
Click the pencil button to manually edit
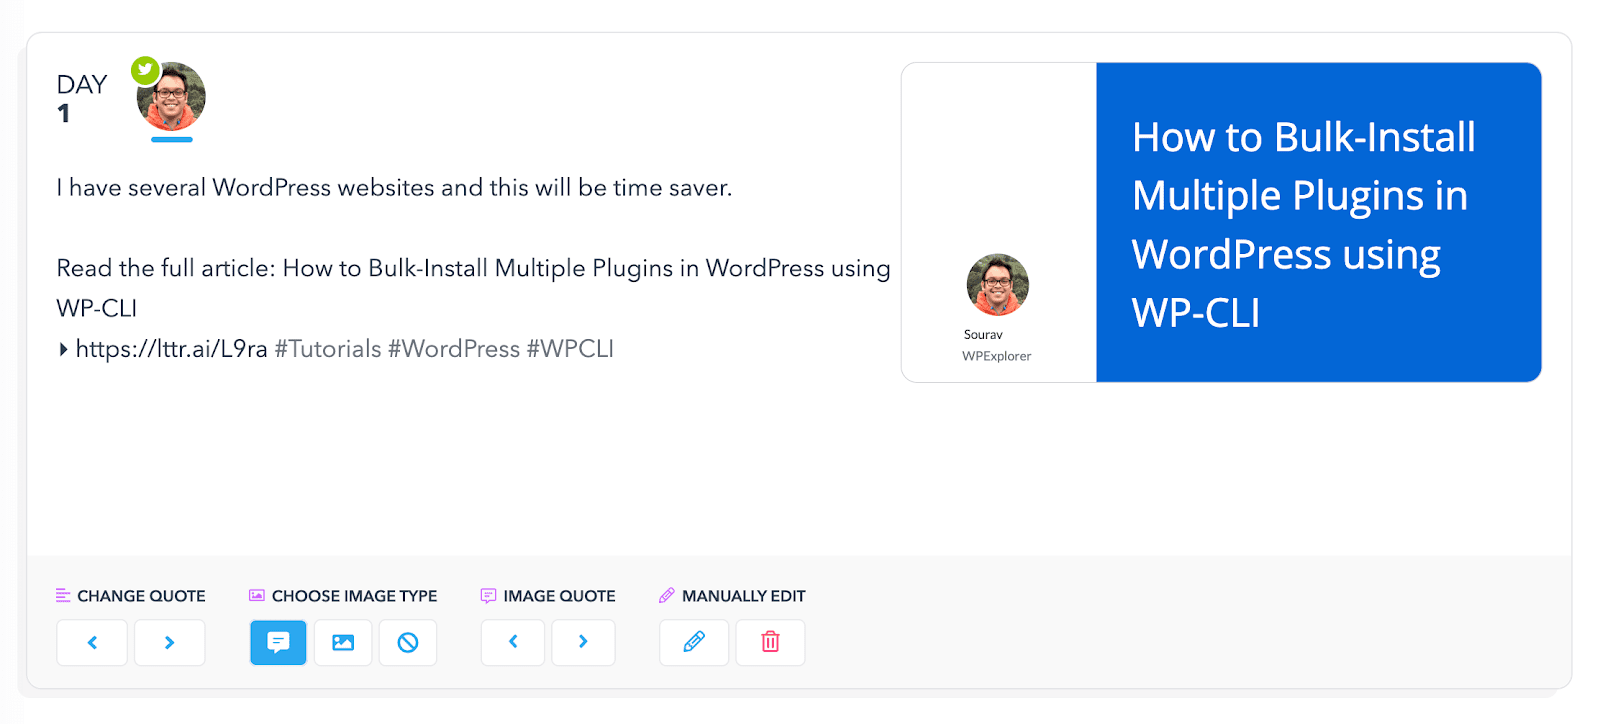coord(694,642)
